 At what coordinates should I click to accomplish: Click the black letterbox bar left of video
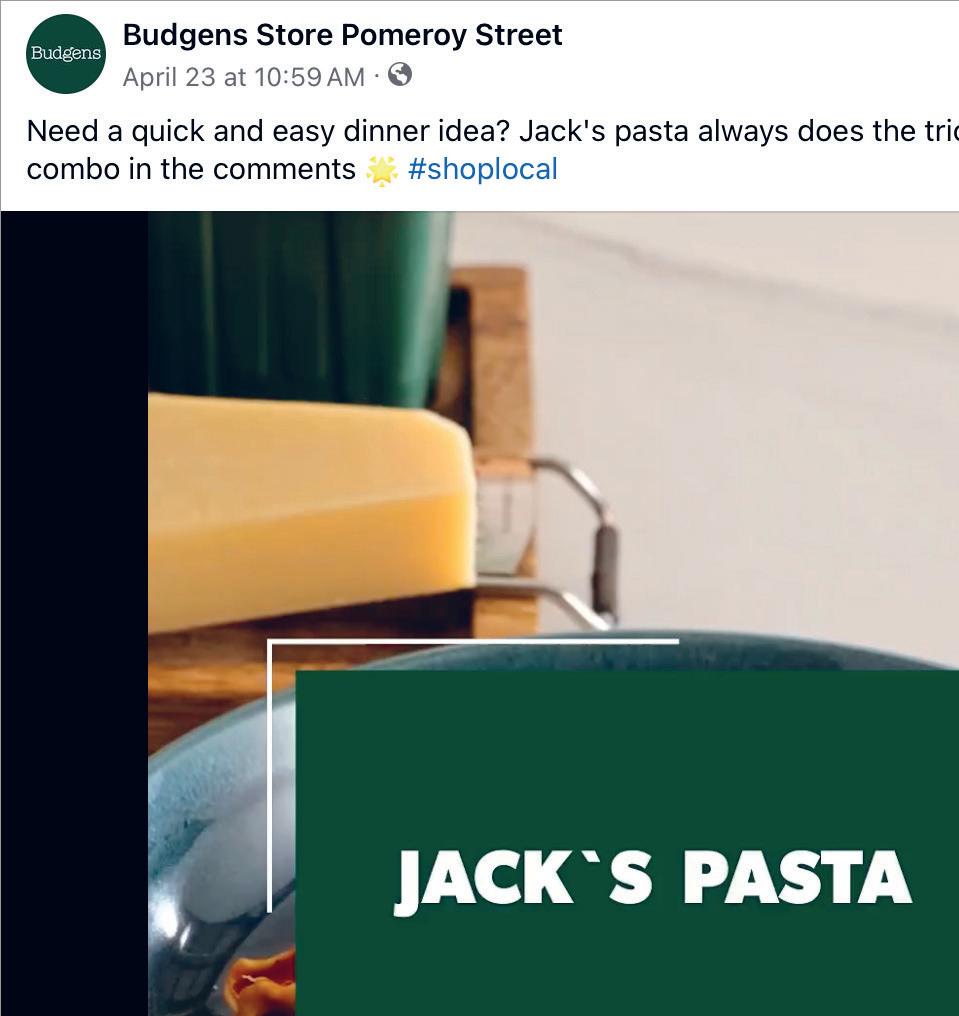pos(74,613)
